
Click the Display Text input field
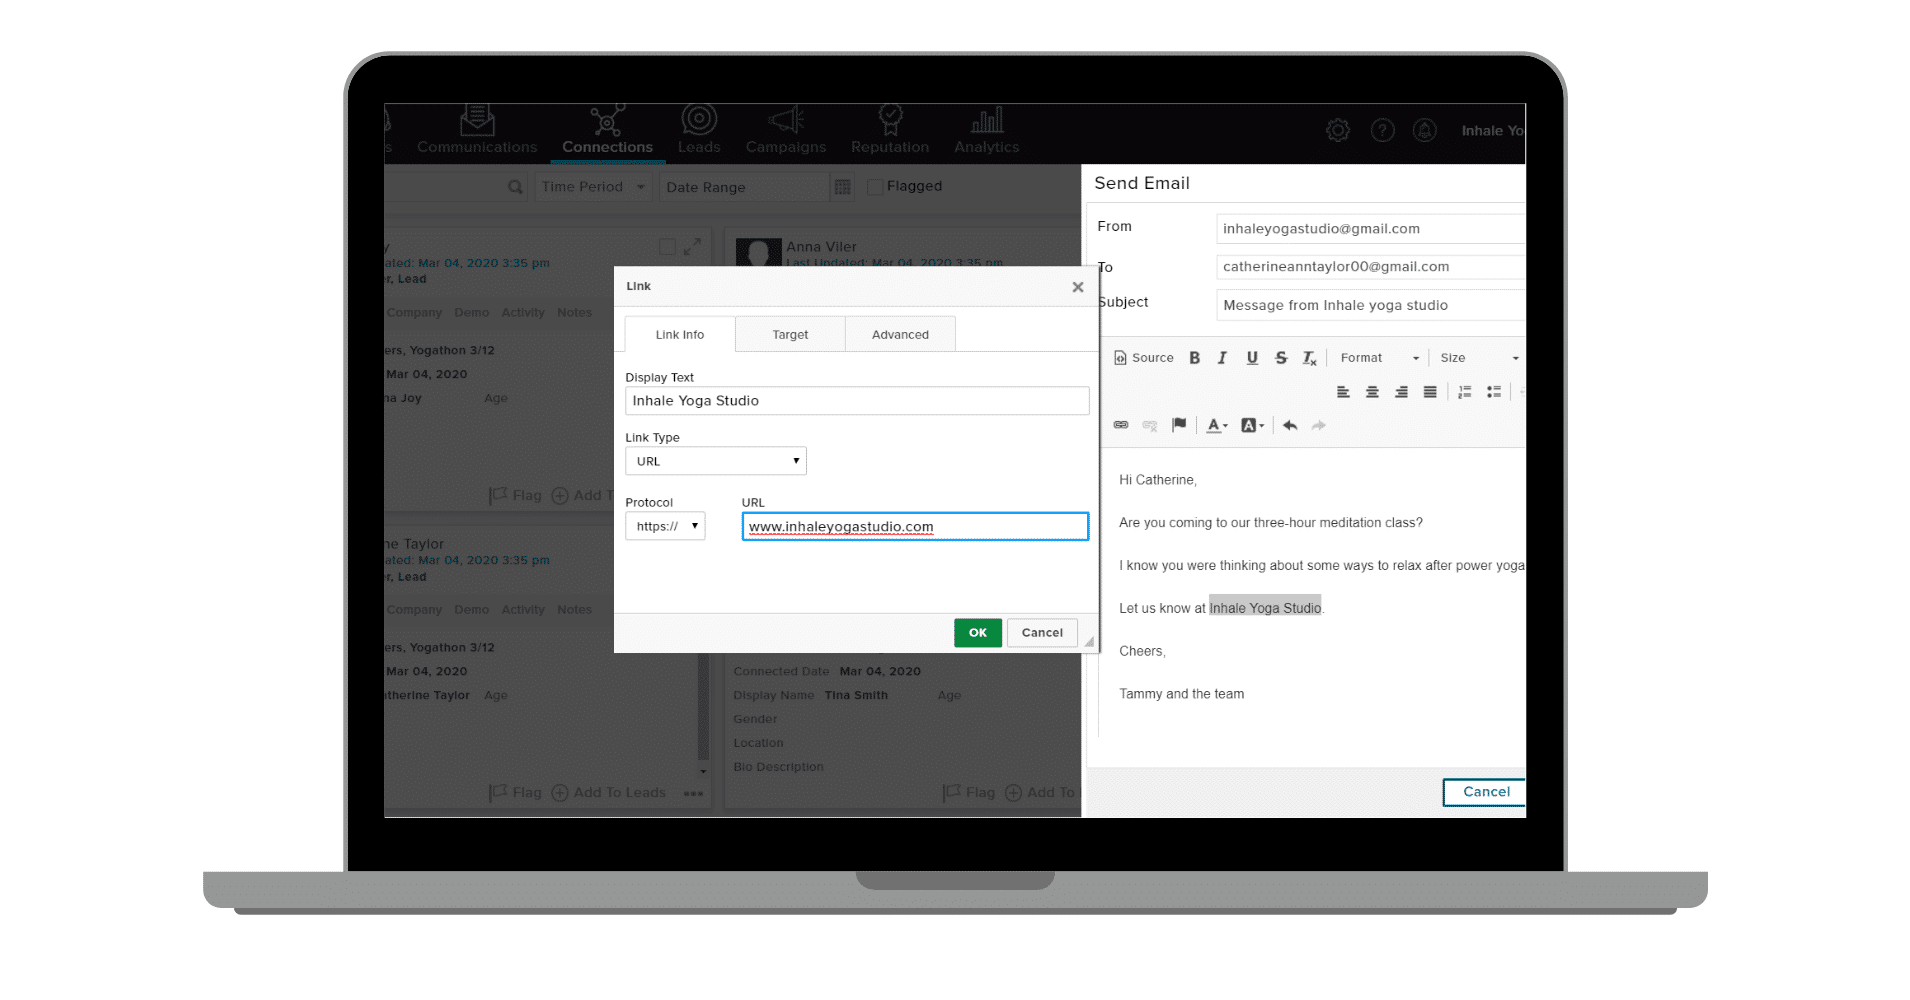pos(857,401)
